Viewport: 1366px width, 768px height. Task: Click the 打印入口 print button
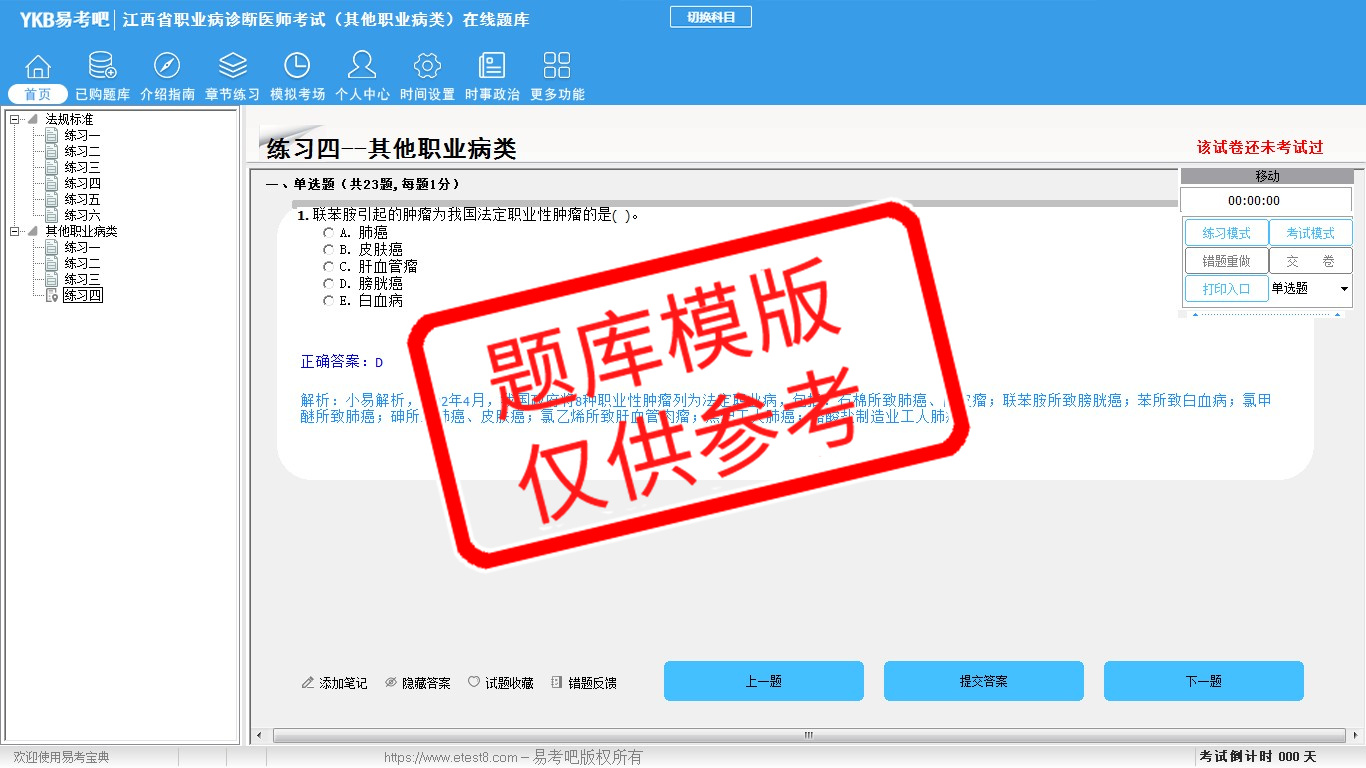point(1227,289)
